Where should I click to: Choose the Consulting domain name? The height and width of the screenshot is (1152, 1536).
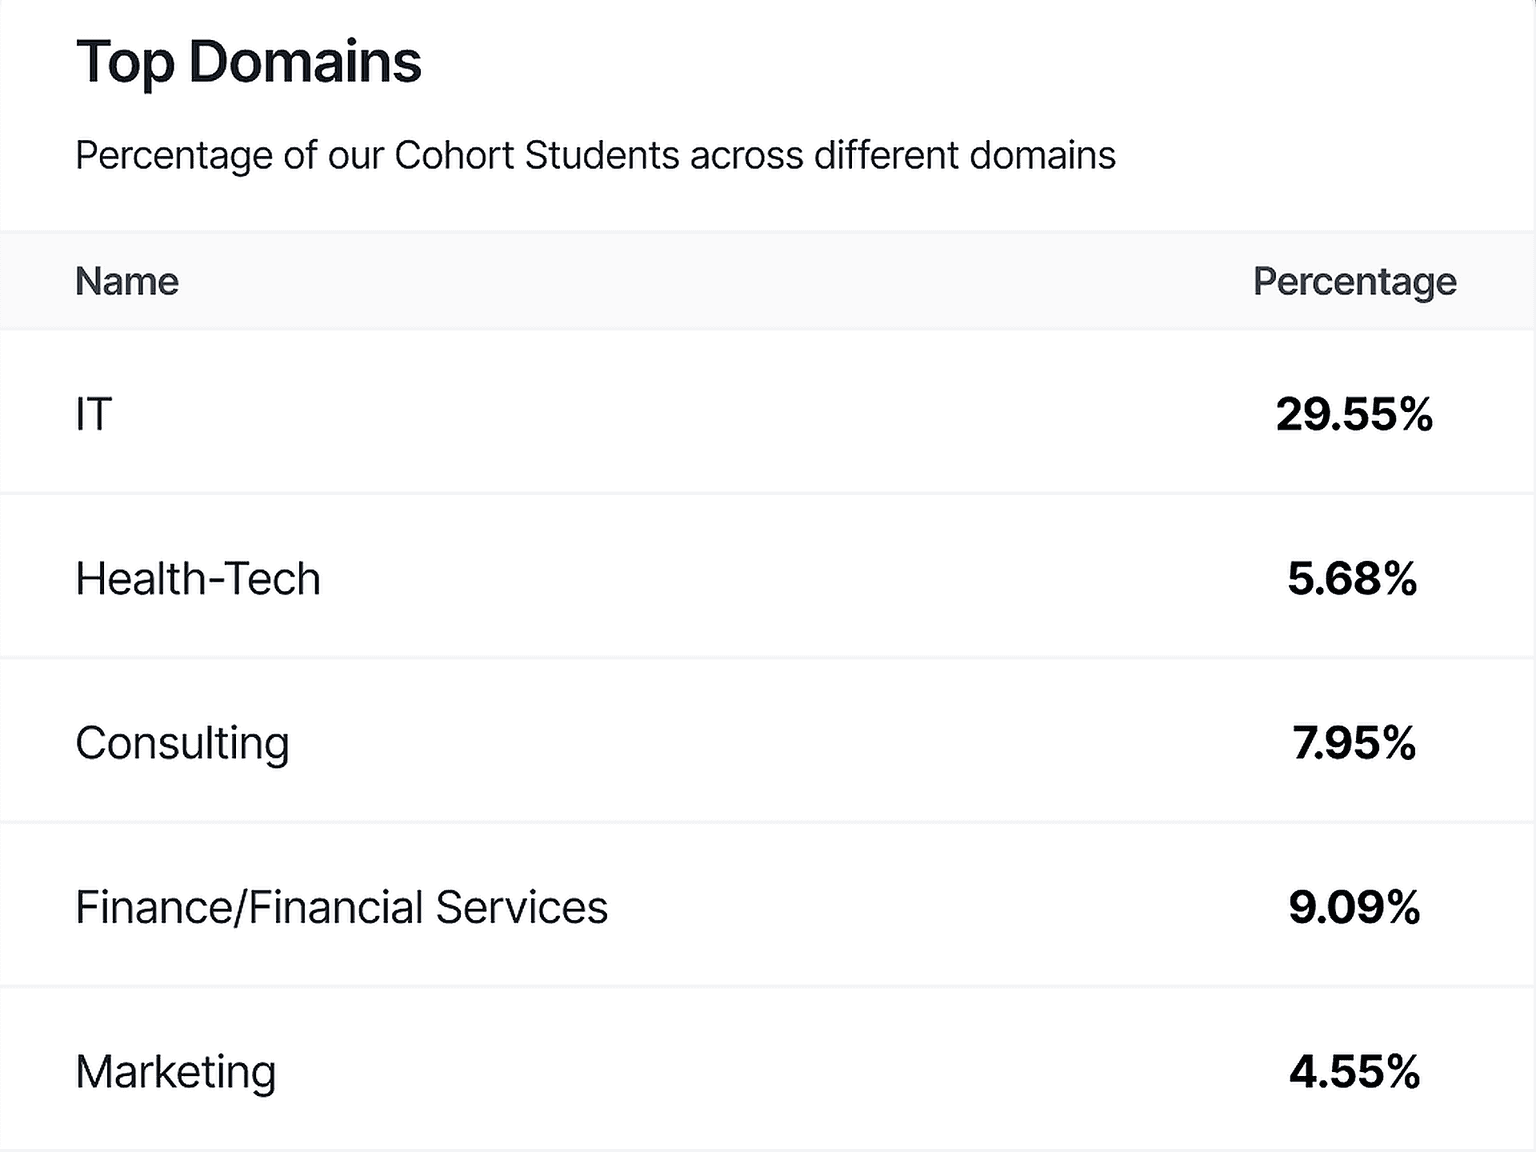[x=182, y=743]
